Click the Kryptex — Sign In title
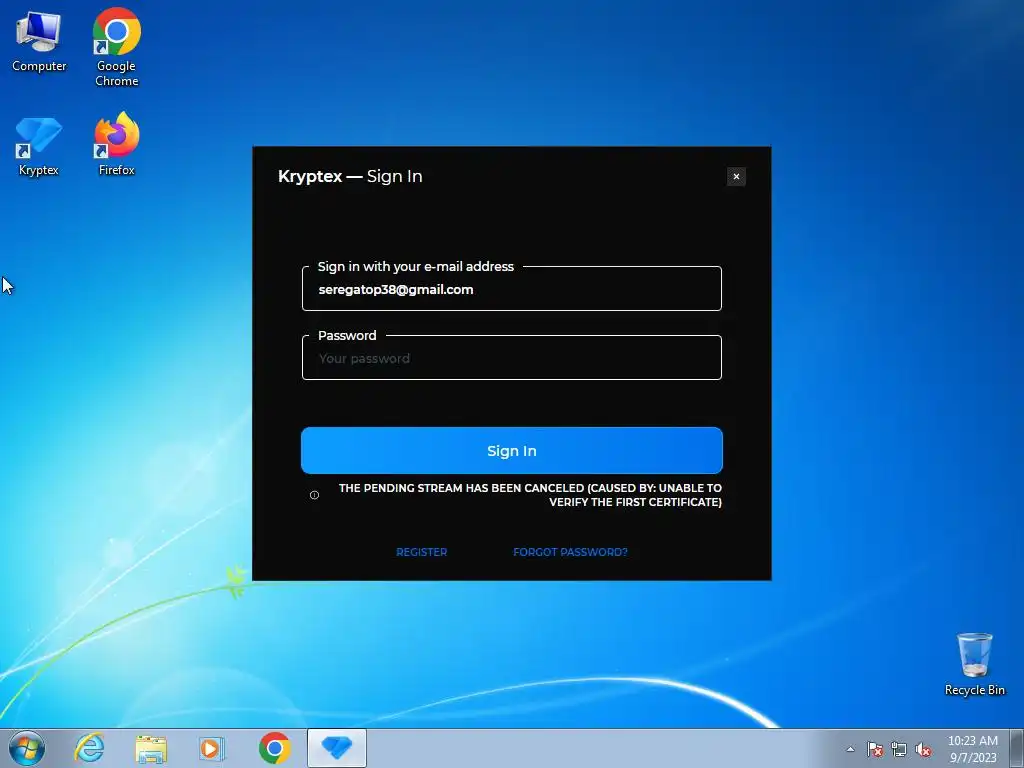The image size is (1024, 768). point(350,176)
